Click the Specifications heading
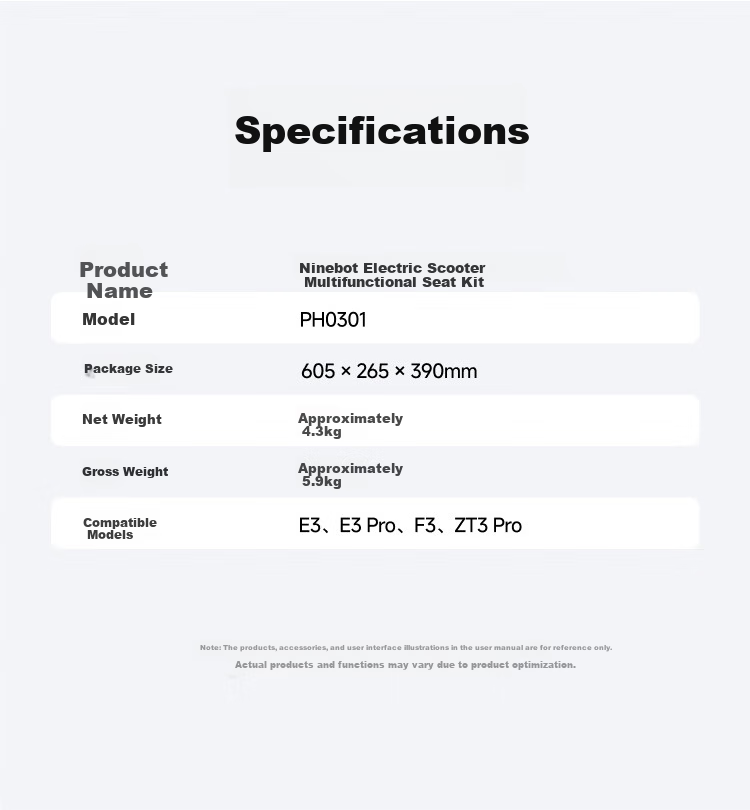 (382, 131)
